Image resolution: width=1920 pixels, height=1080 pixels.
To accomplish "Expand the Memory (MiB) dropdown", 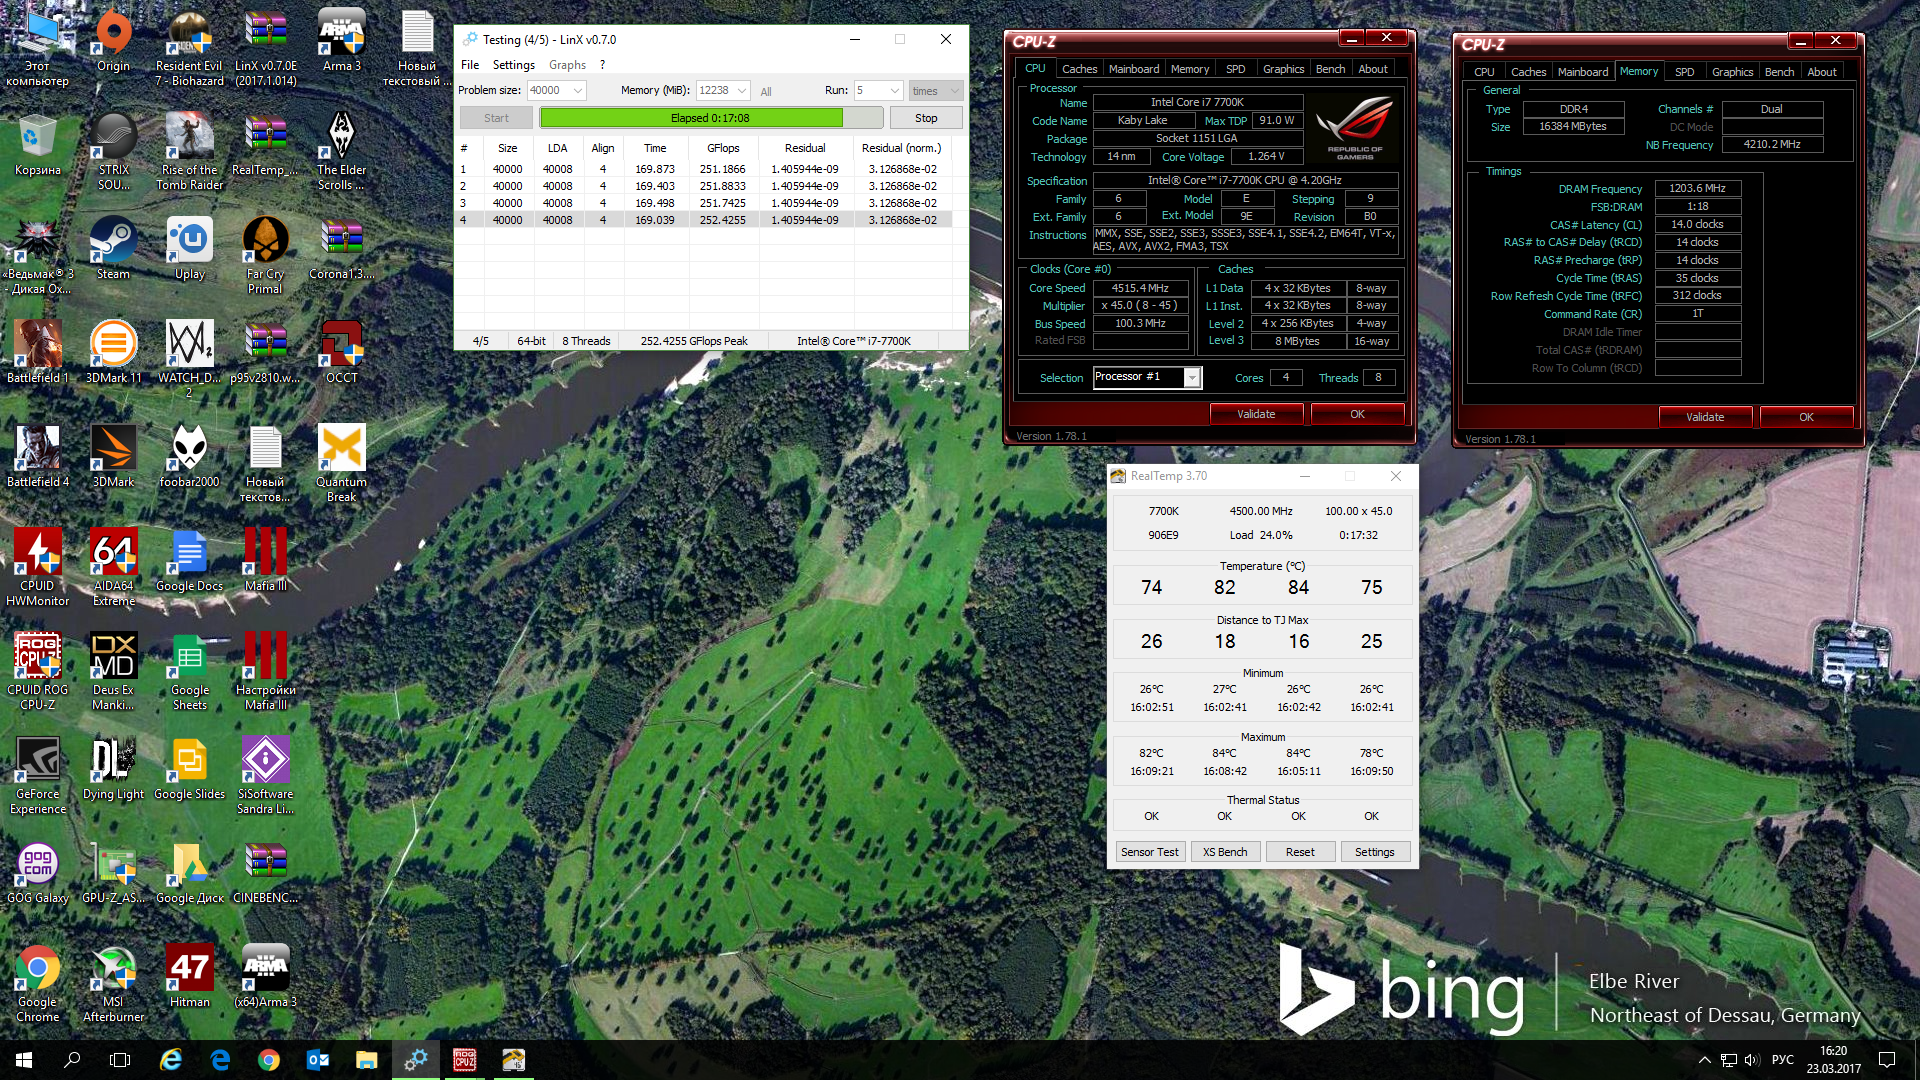I will [742, 91].
